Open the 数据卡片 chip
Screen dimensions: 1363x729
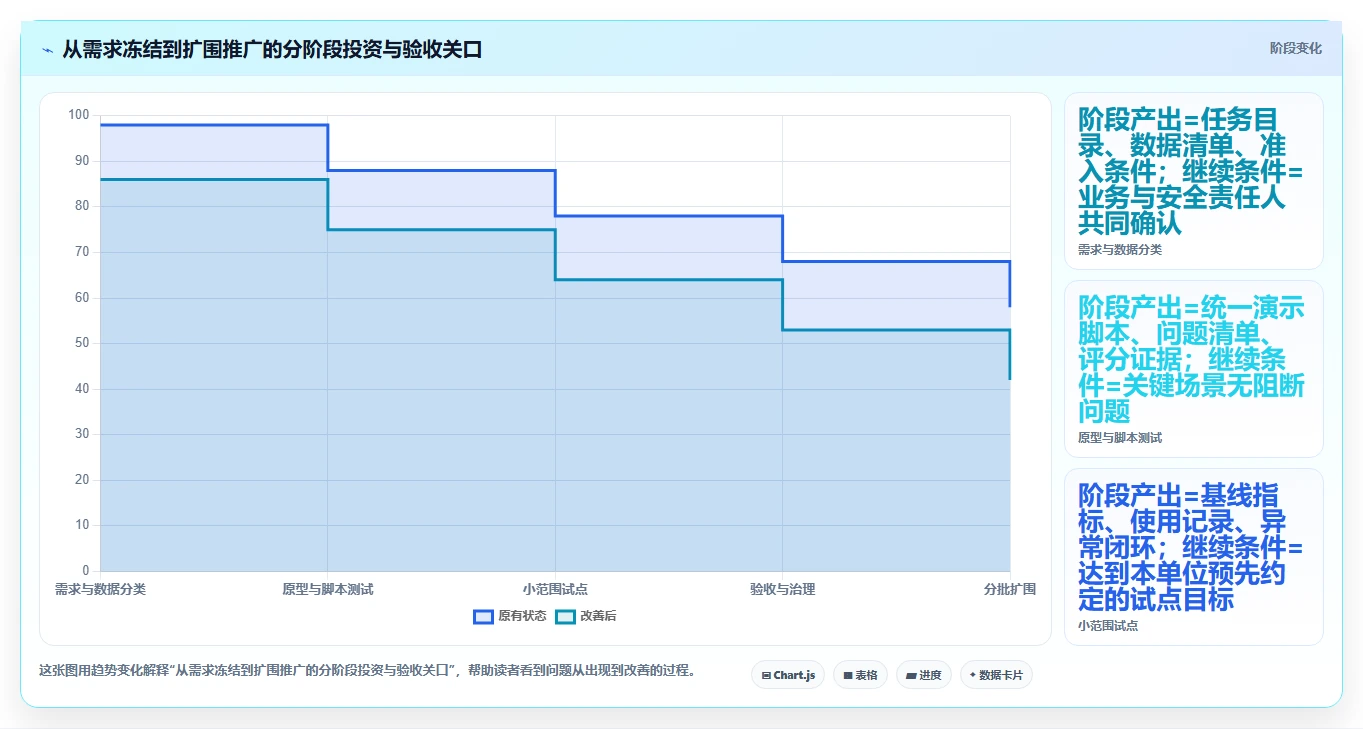(x=996, y=675)
